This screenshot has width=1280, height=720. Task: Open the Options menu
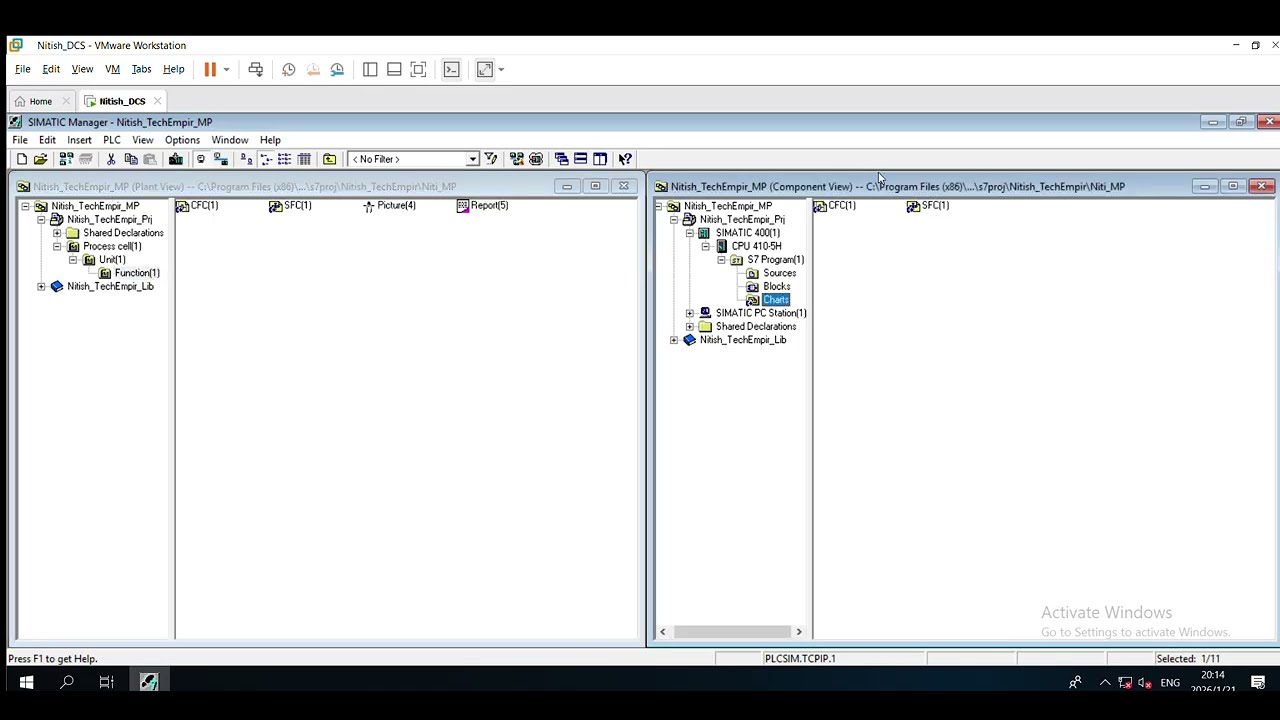pyautogui.click(x=182, y=140)
